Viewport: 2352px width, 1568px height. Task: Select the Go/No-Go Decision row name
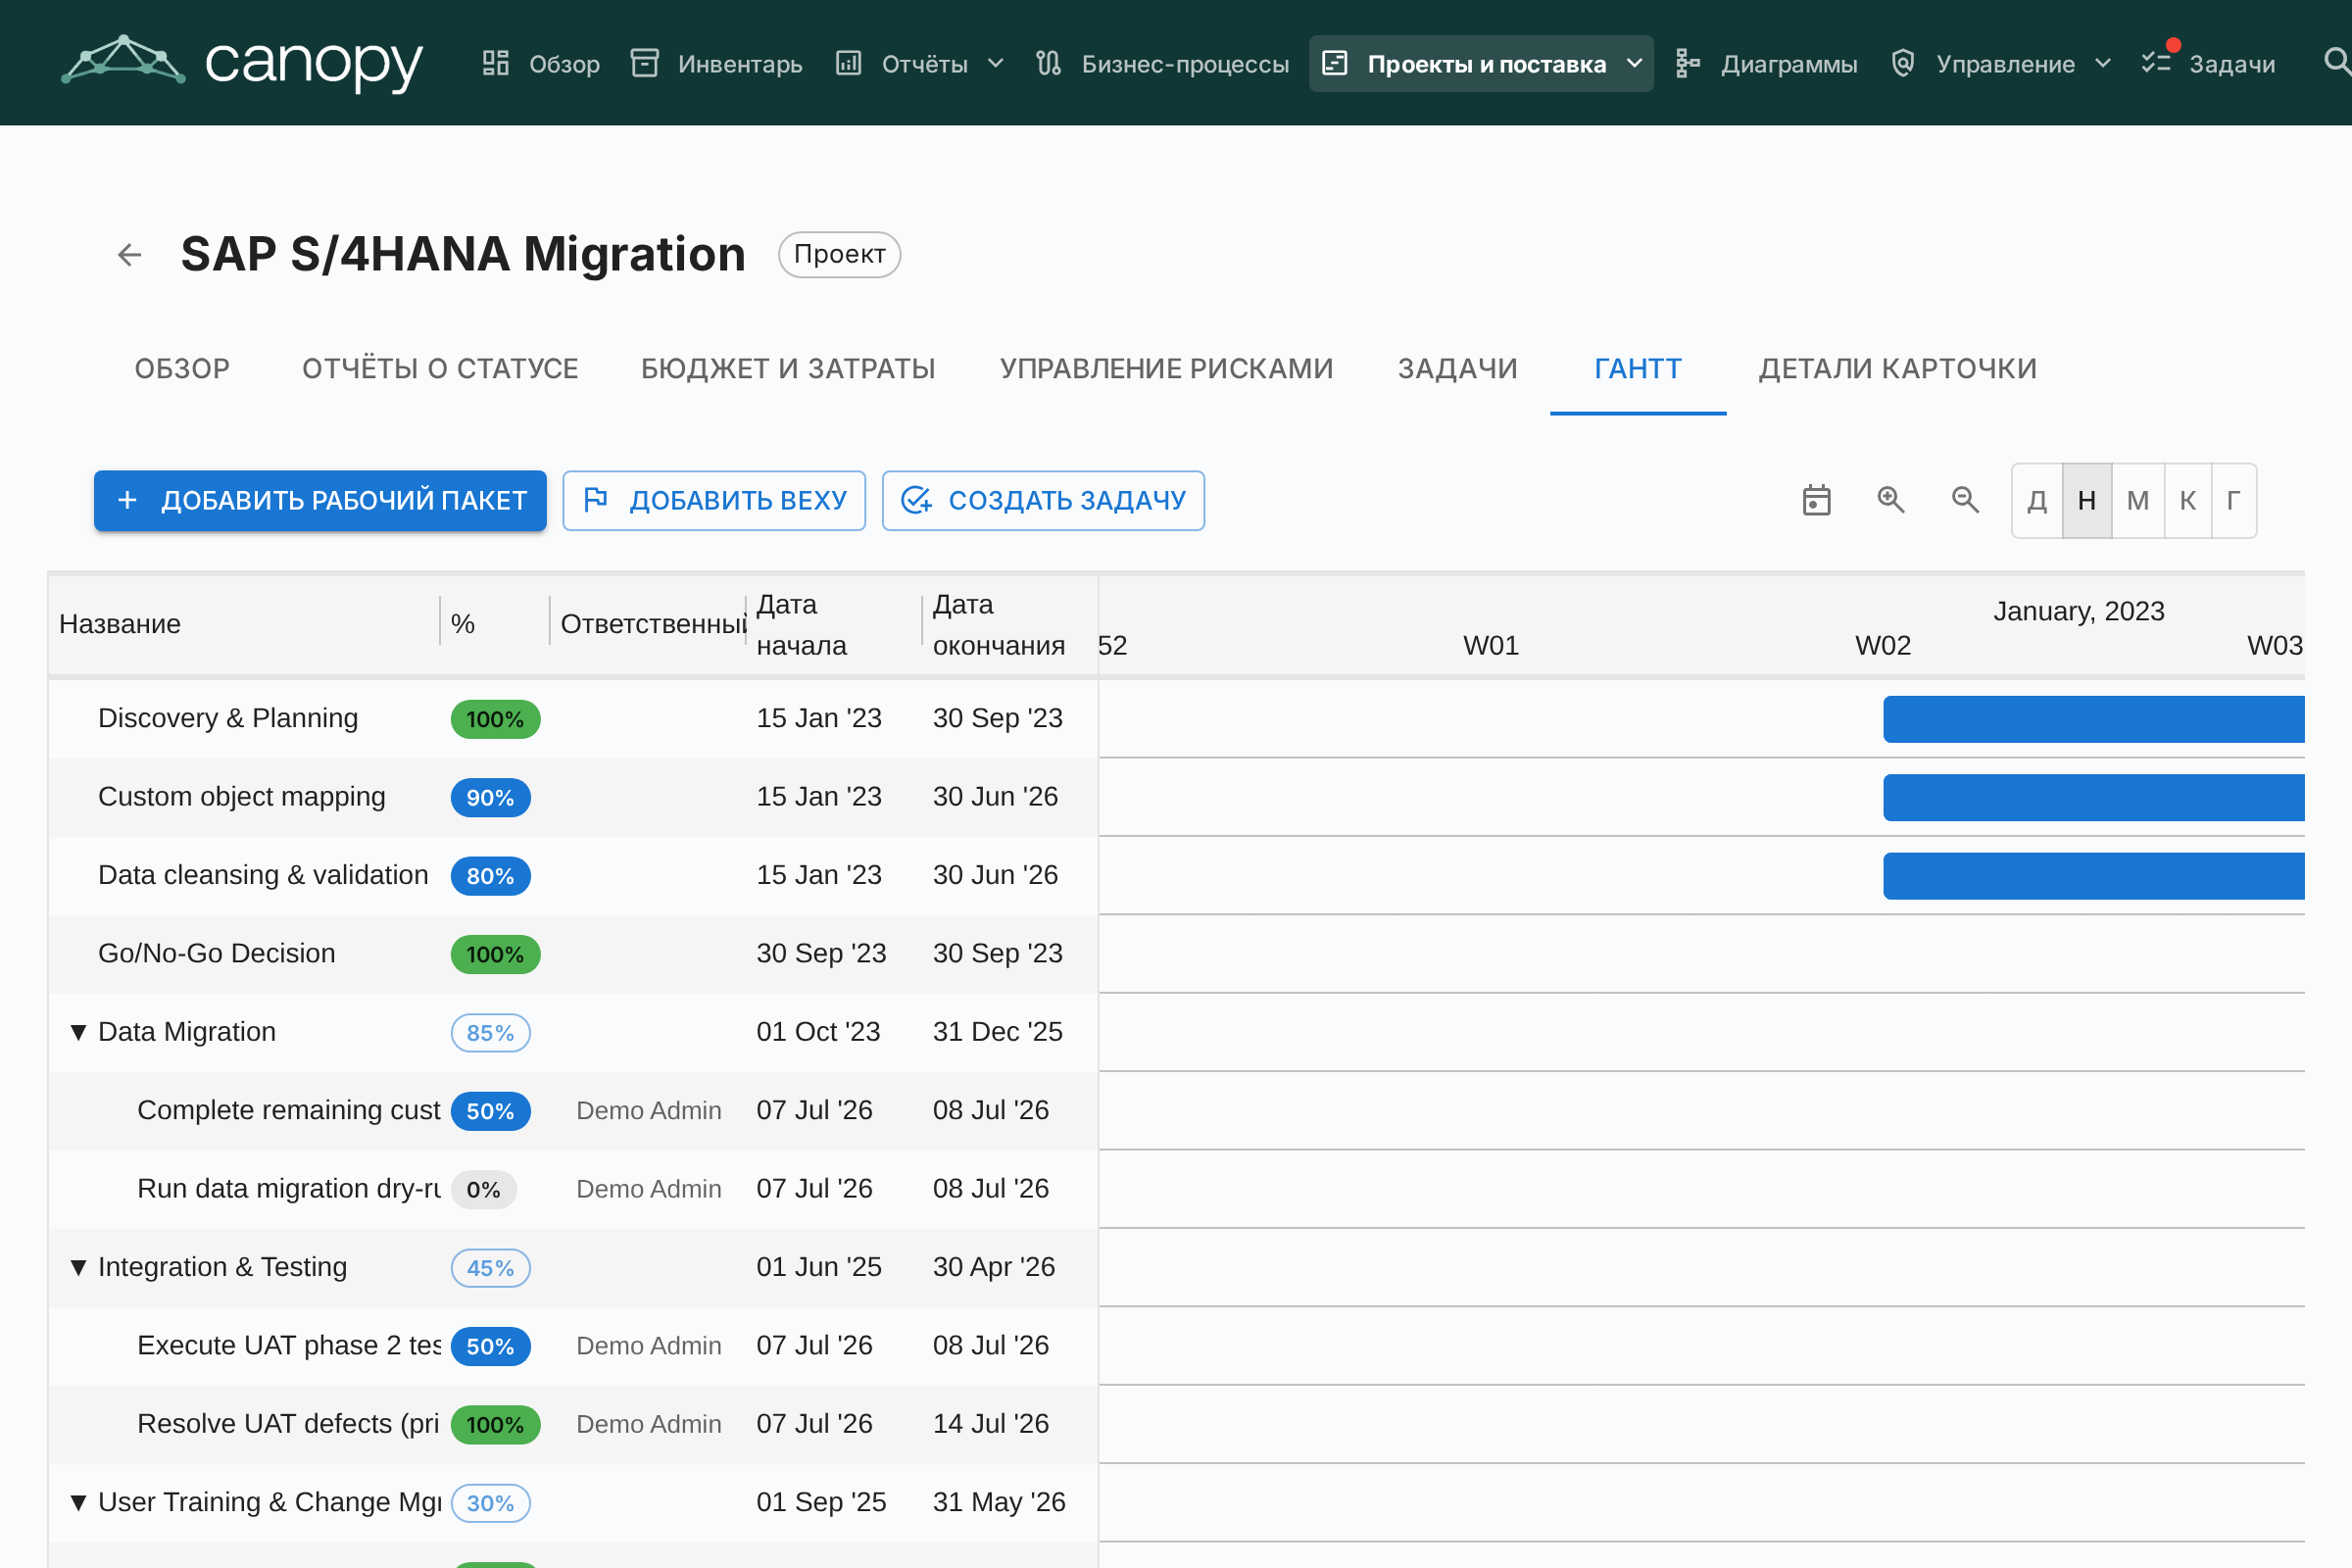click(216, 953)
